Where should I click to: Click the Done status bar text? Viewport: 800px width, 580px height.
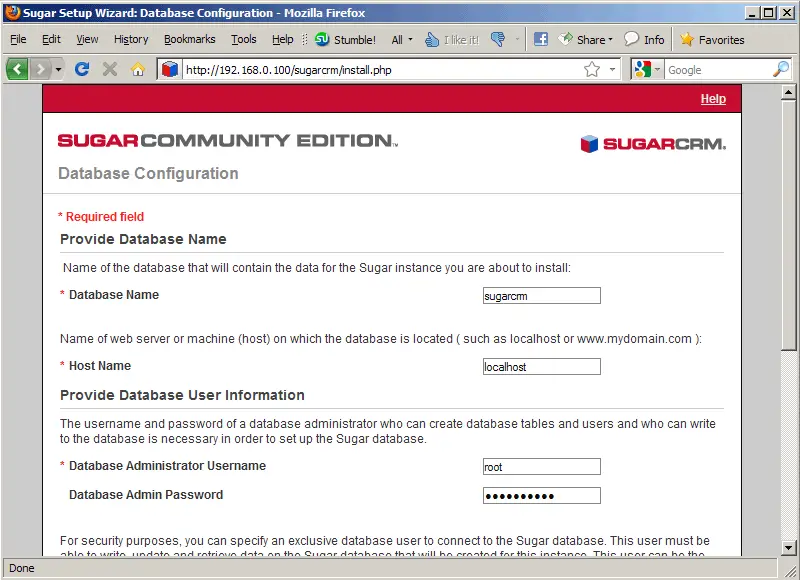22,568
